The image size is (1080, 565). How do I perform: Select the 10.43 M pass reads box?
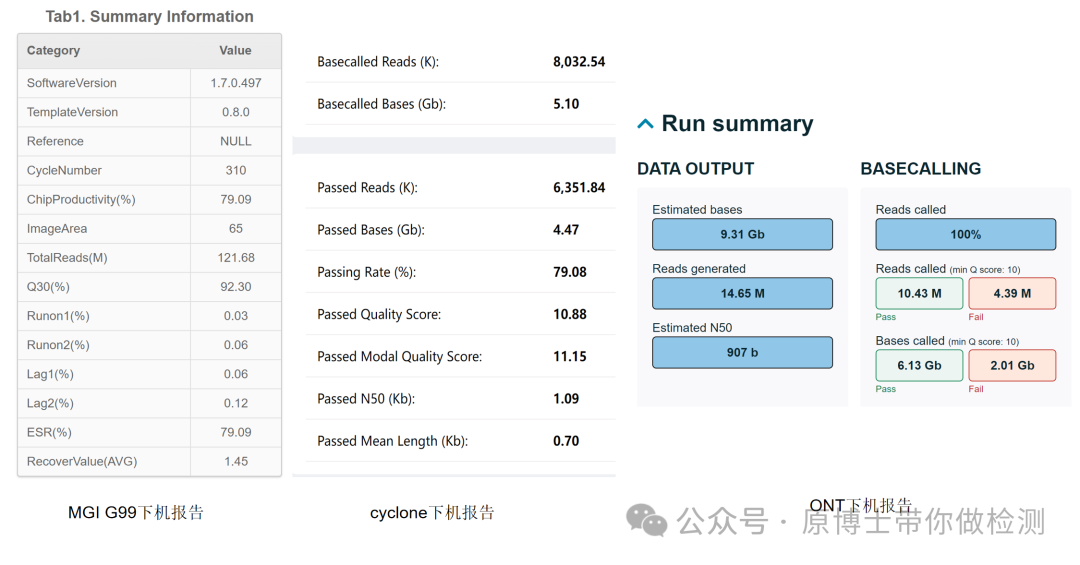[919, 293]
